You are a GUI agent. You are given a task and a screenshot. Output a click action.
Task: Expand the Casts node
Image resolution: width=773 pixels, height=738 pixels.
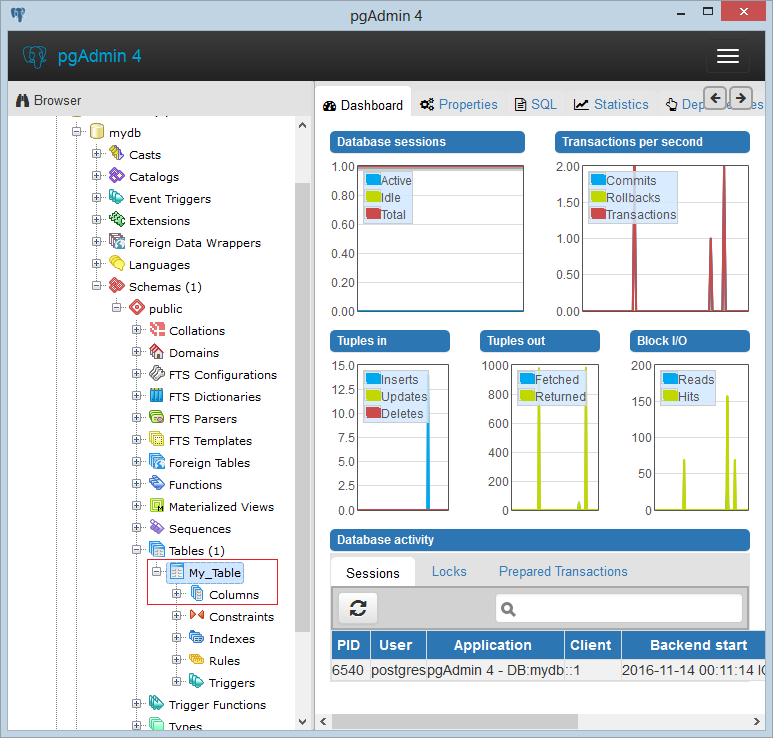(97, 154)
